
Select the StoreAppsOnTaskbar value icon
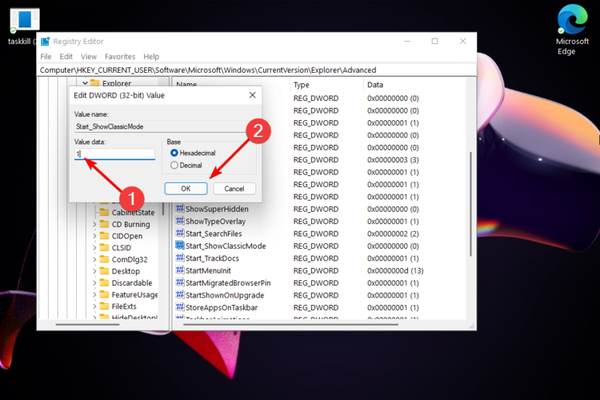(x=180, y=307)
